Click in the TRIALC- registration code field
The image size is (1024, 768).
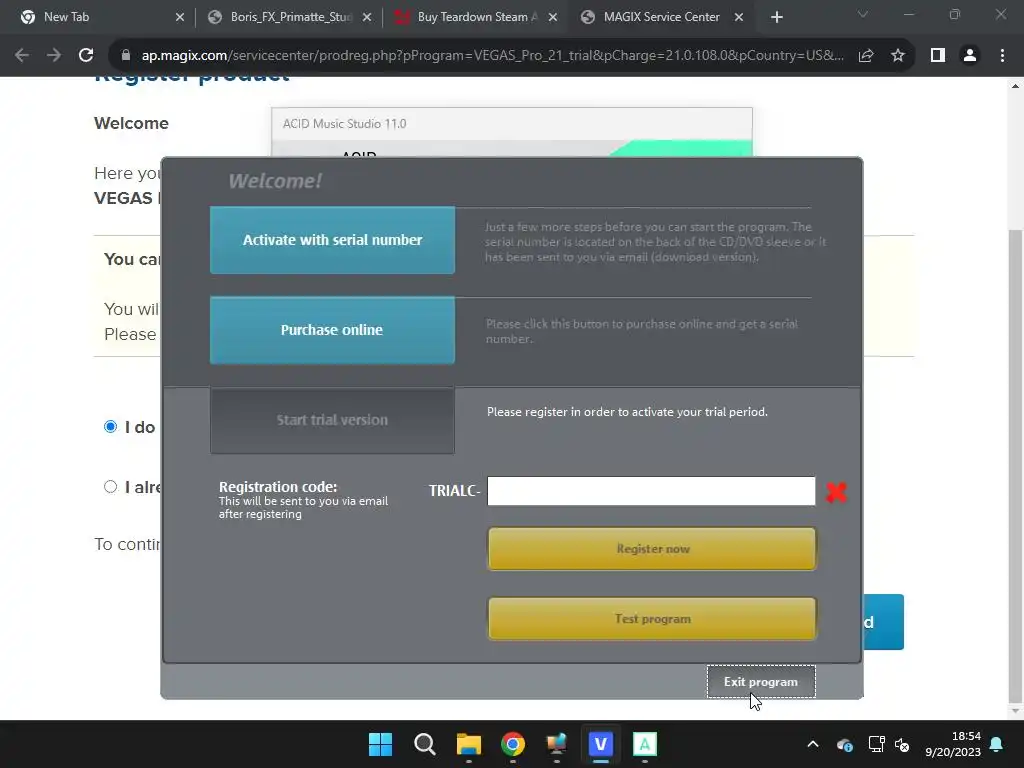click(651, 490)
